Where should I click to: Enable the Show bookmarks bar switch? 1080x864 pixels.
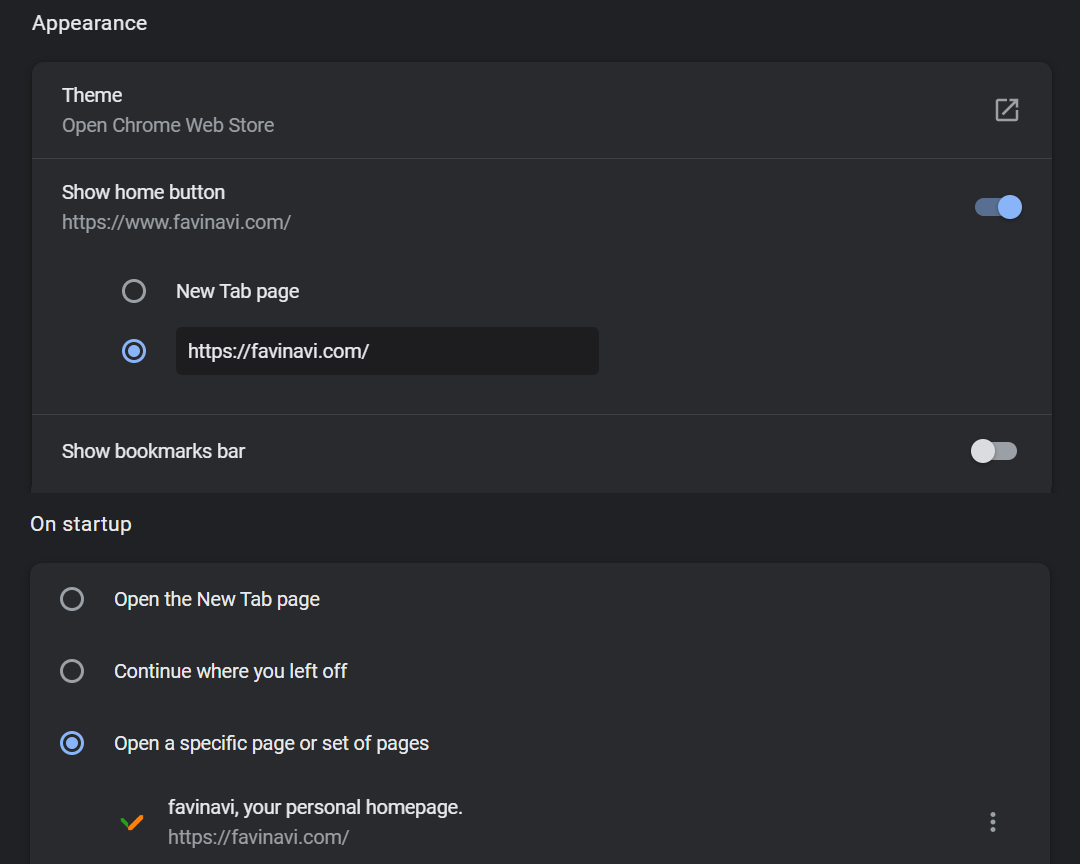click(993, 451)
